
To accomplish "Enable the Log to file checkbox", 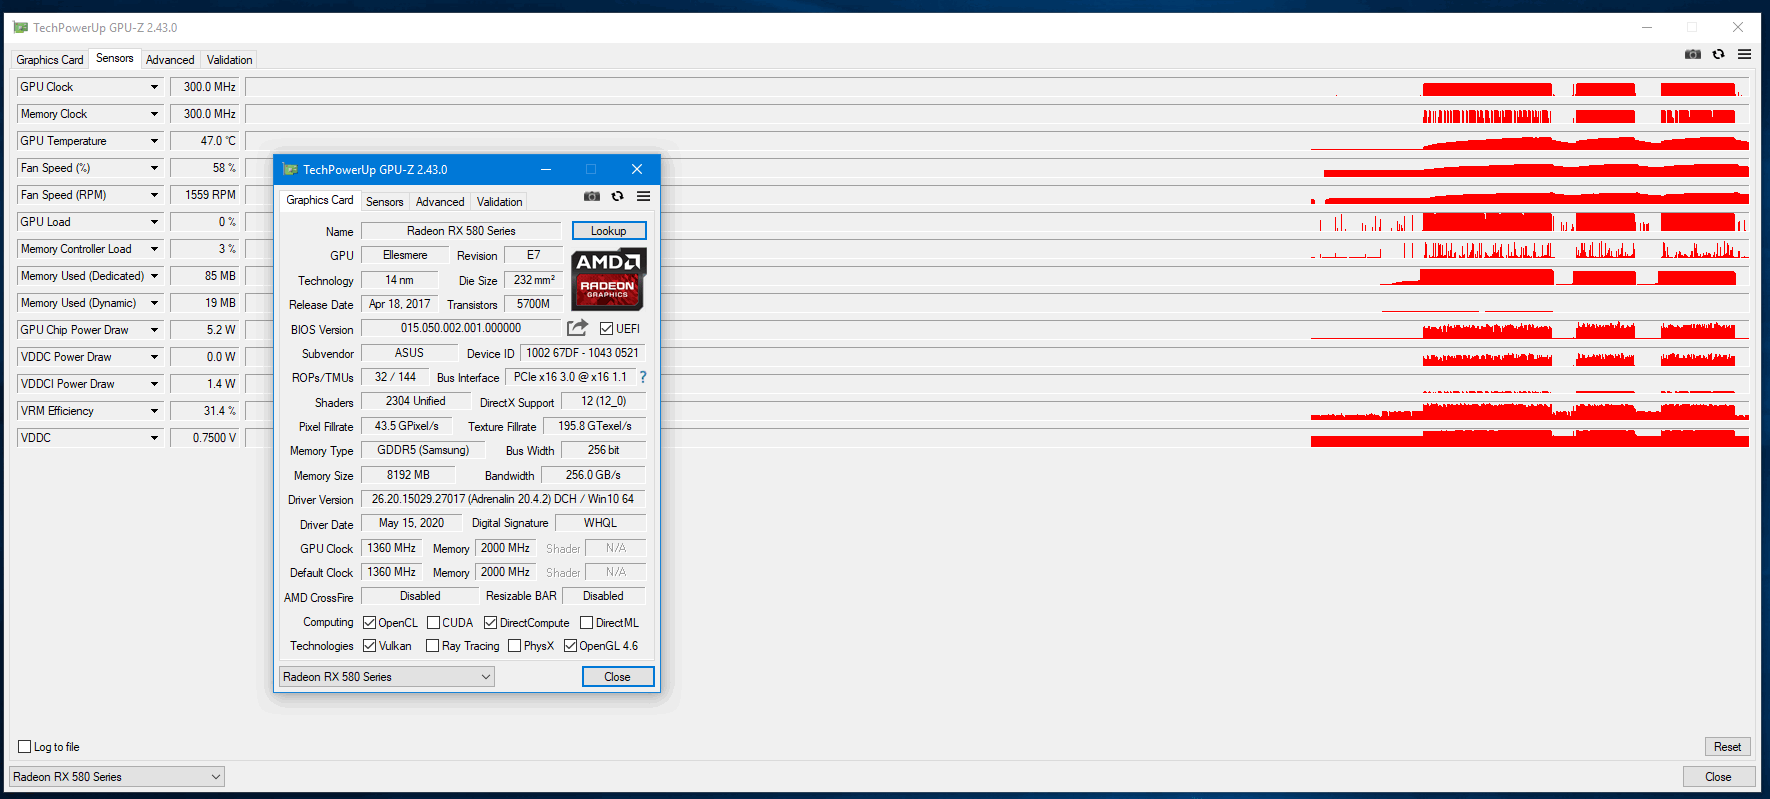I will point(25,746).
